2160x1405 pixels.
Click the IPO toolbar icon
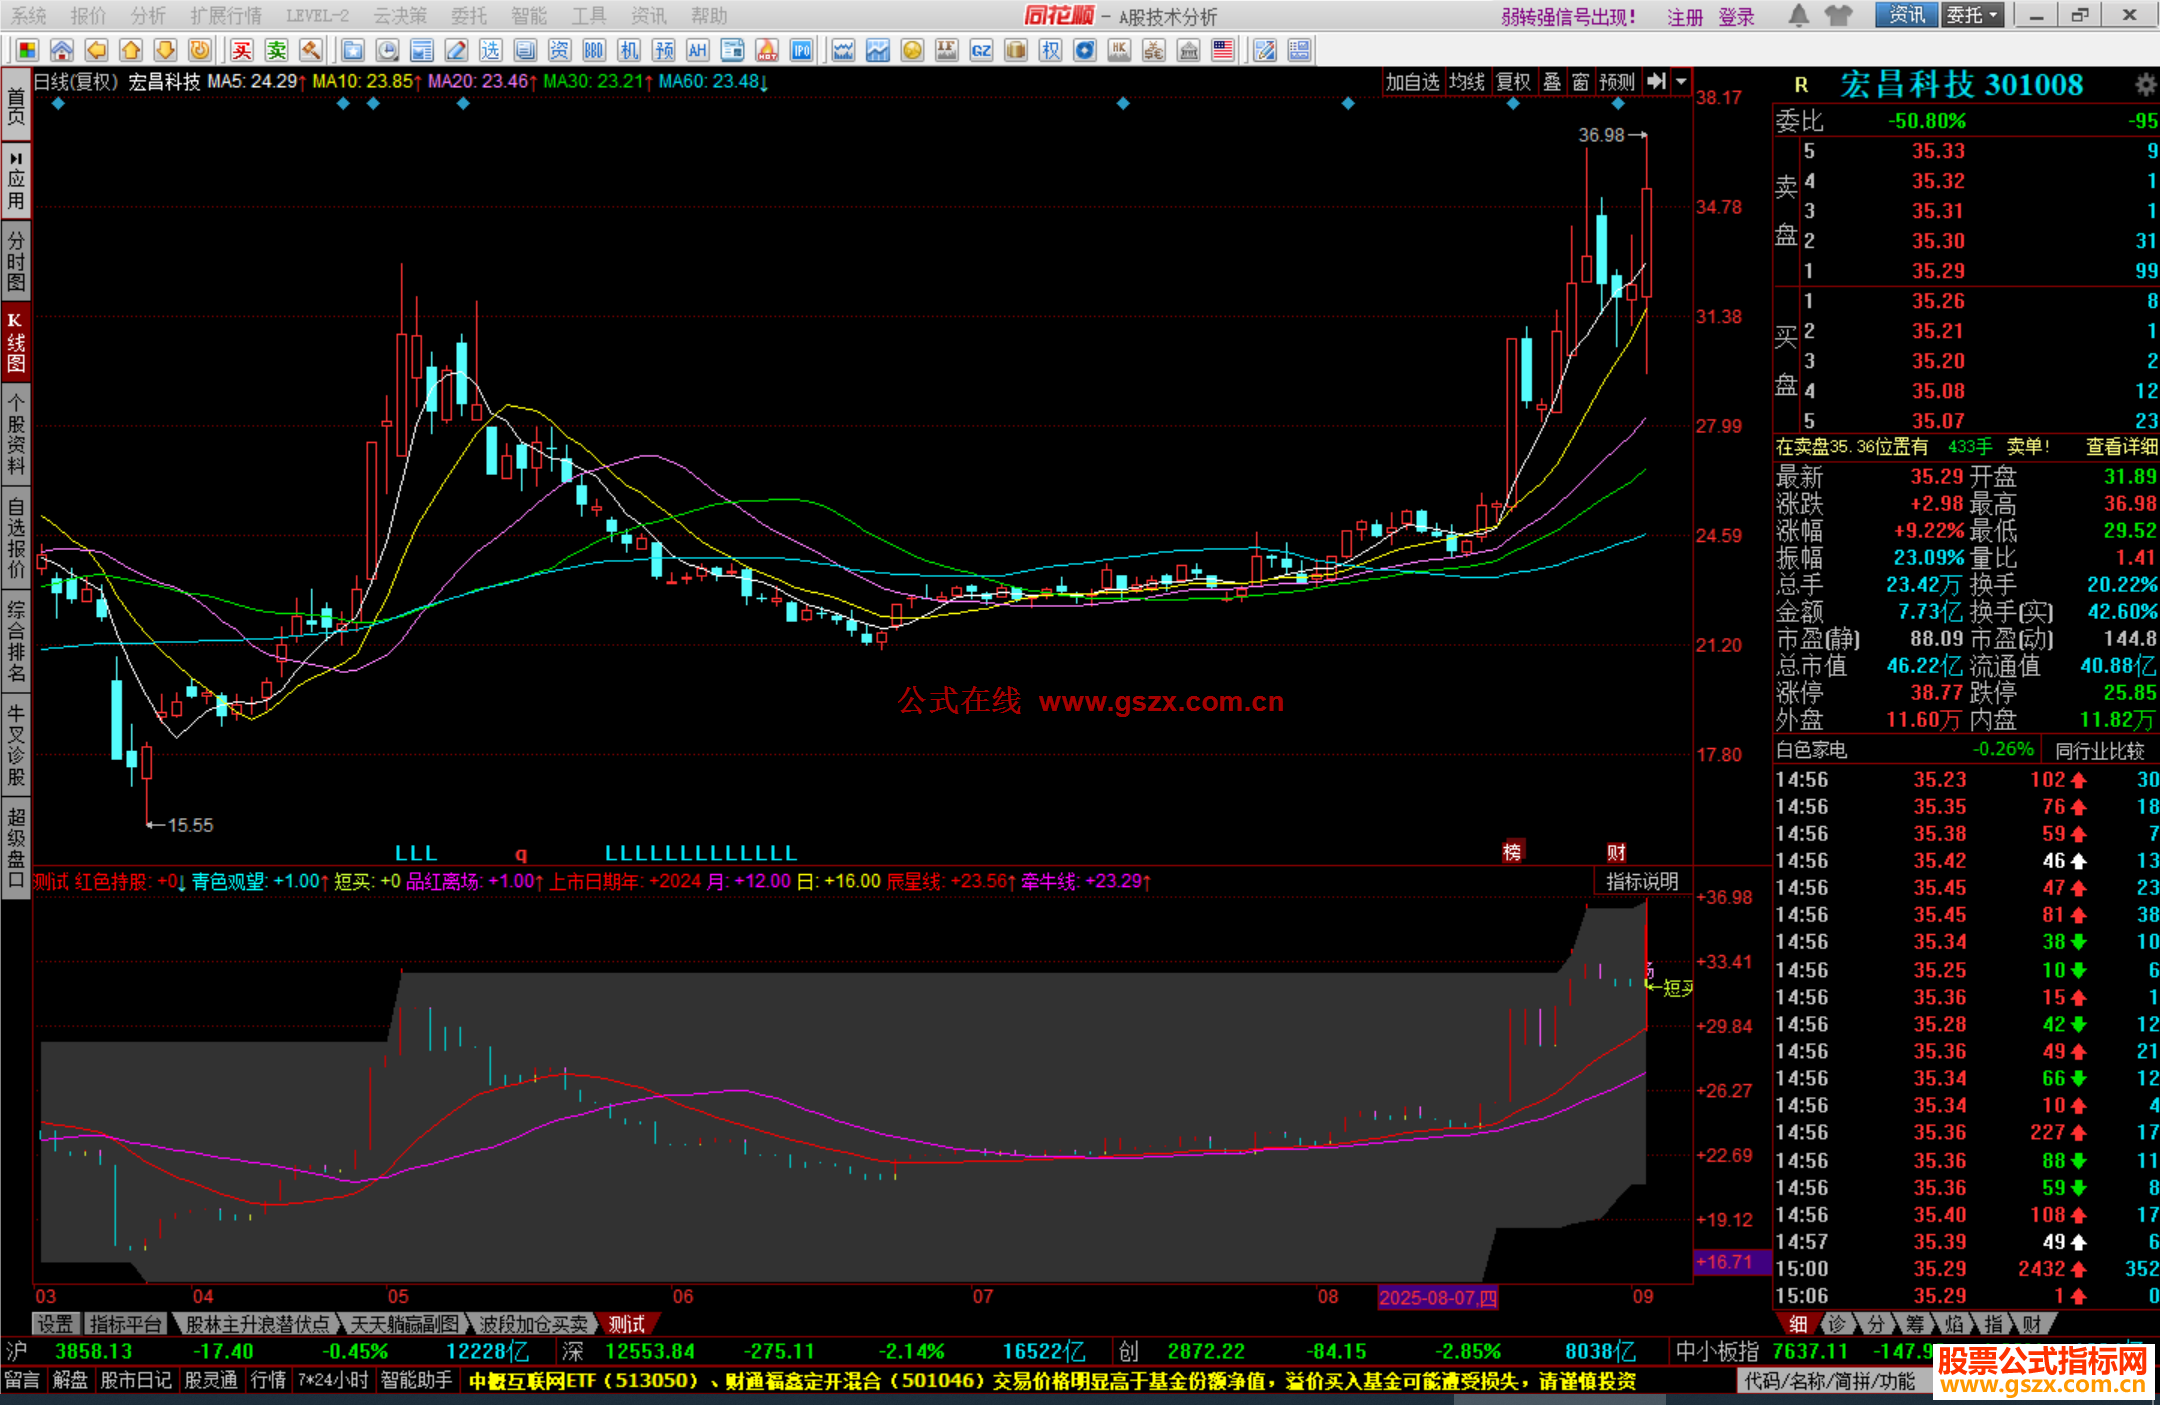802,51
